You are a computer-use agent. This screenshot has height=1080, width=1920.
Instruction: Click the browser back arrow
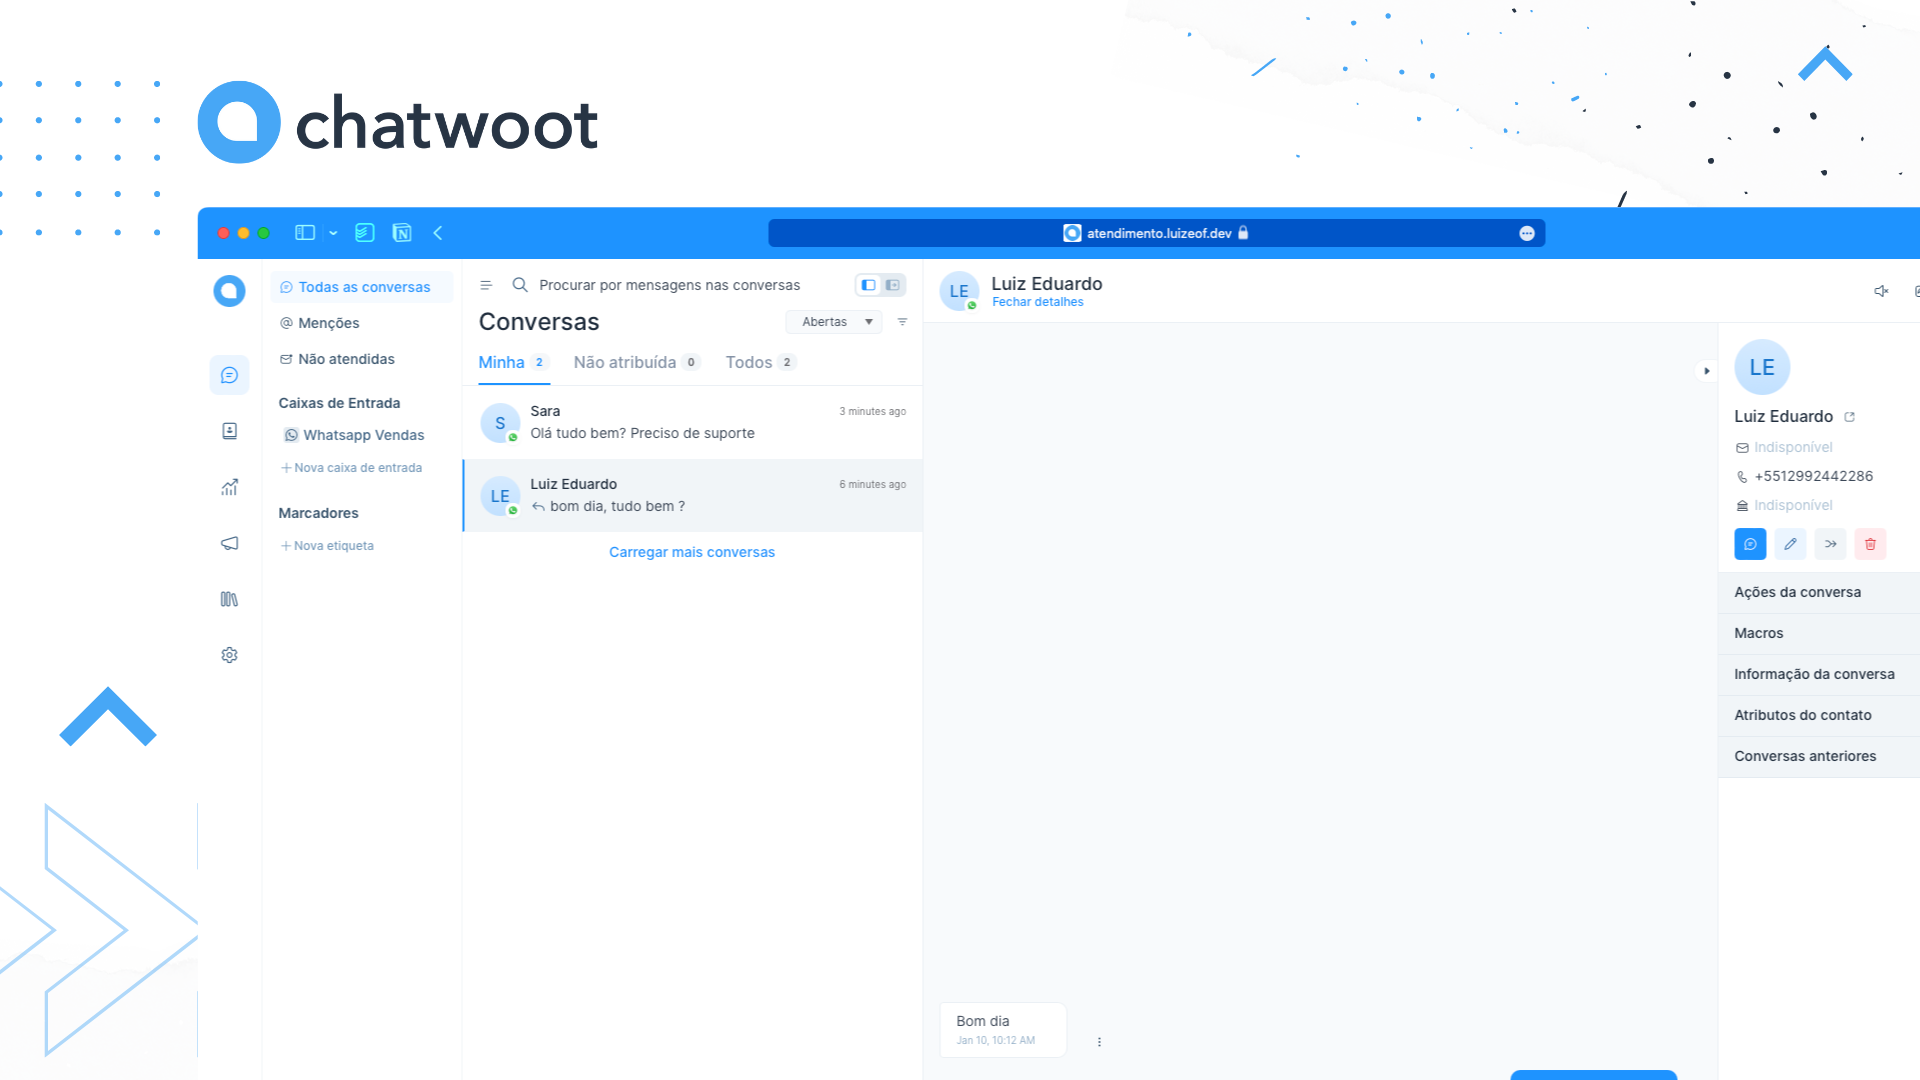pyautogui.click(x=438, y=233)
